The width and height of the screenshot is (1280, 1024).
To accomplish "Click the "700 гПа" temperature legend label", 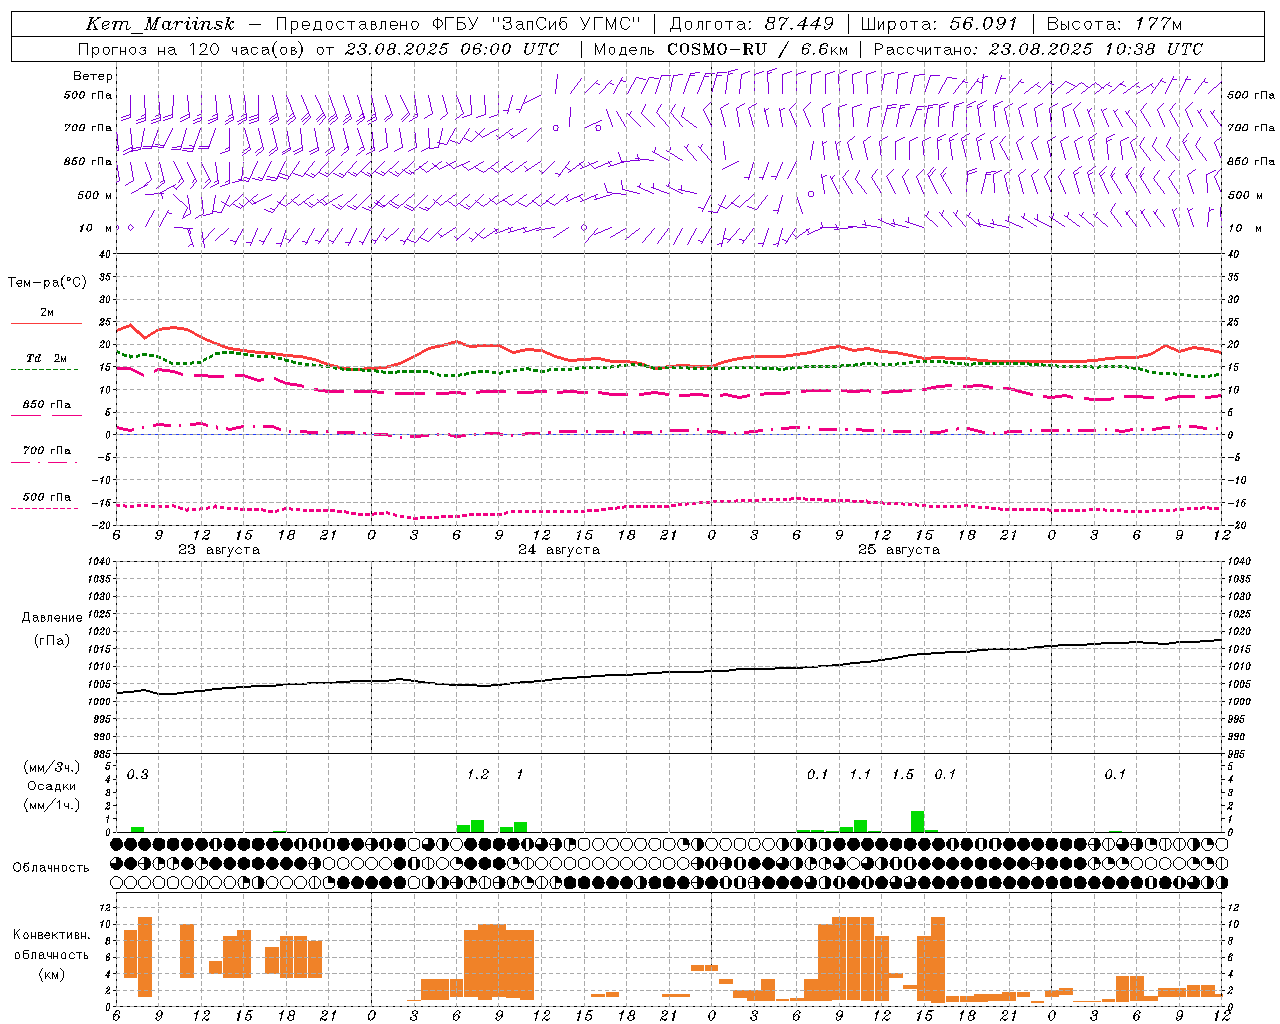I will (47, 451).
